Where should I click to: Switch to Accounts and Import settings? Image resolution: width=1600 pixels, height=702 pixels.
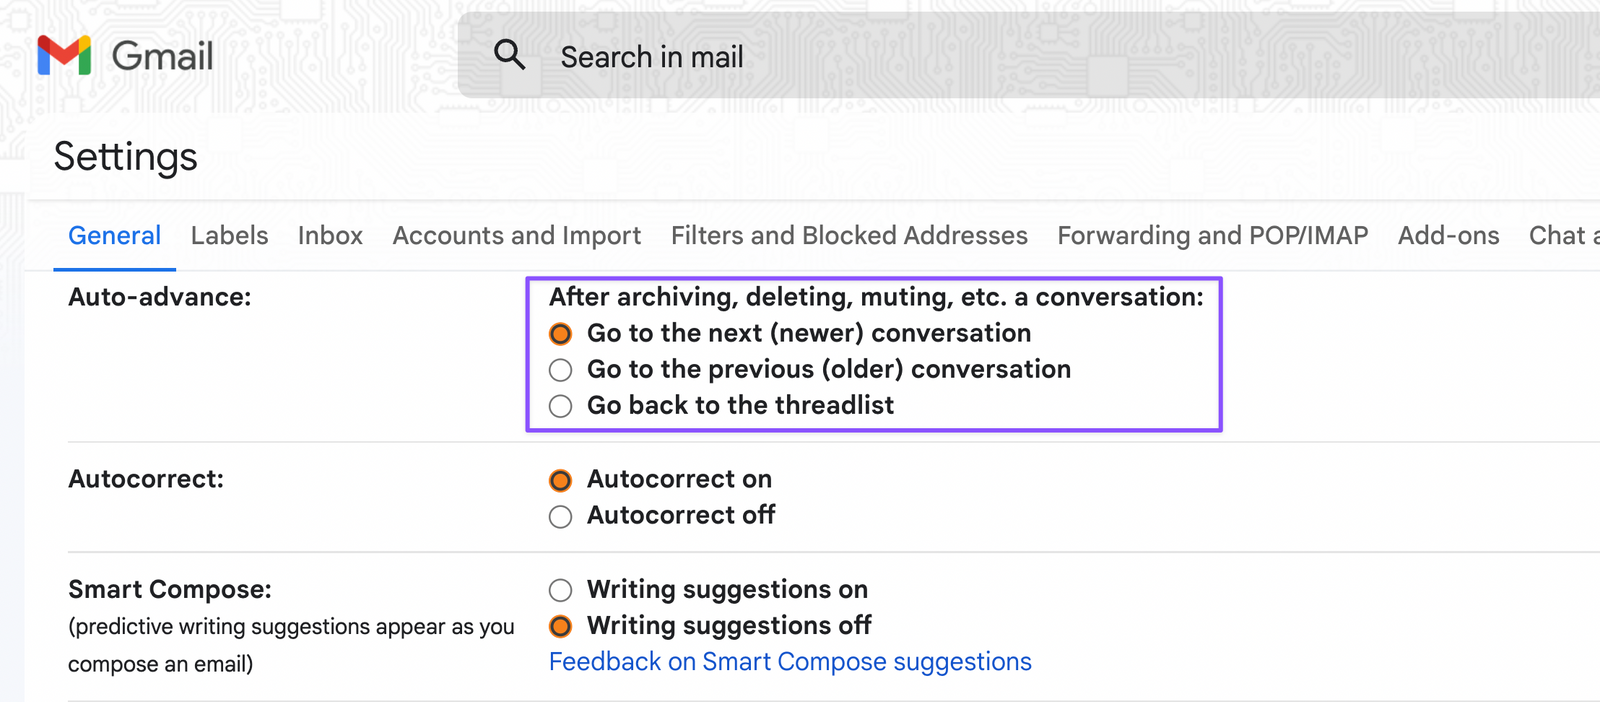pyautogui.click(x=516, y=235)
